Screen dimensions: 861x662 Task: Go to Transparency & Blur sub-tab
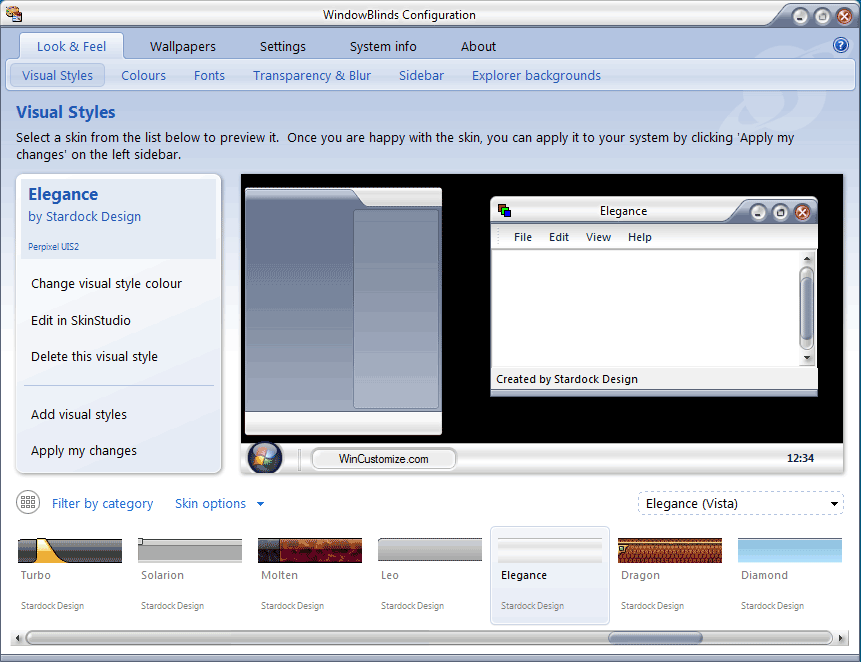312,75
